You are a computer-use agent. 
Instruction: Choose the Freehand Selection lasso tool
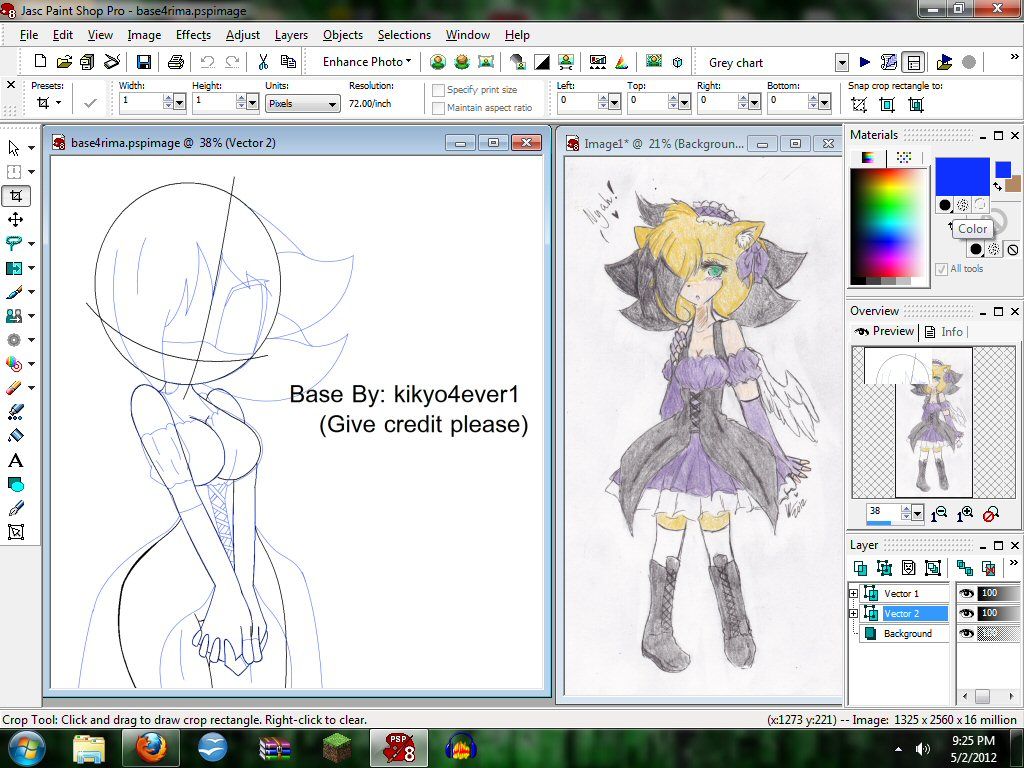click(14, 243)
